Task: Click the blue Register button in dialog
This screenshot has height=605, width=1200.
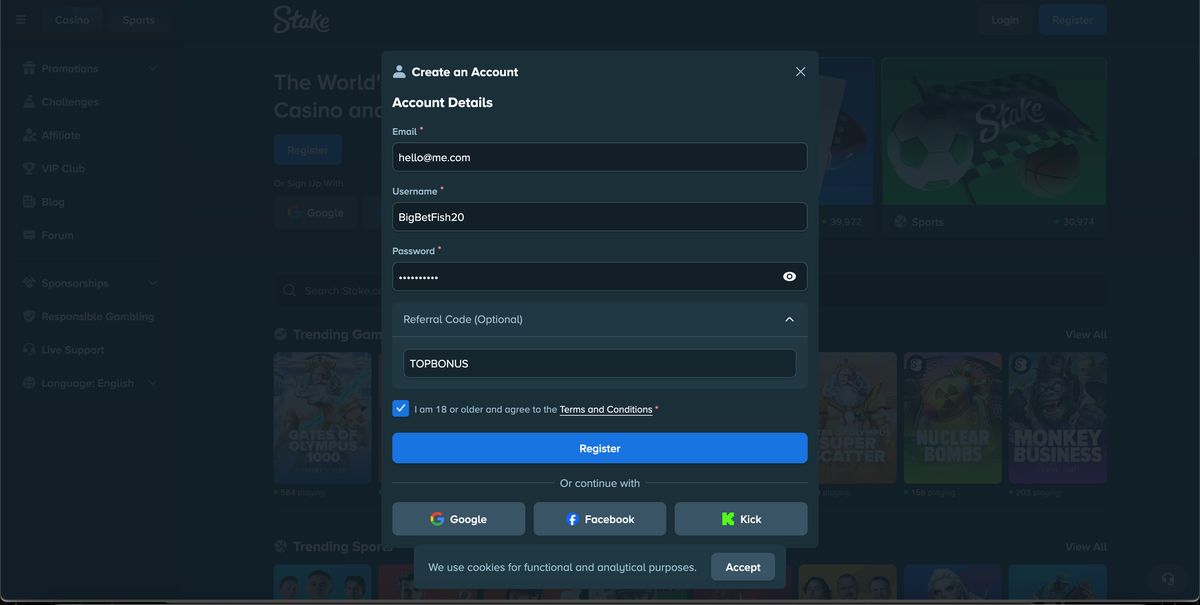Action: pyautogui.click(x=600, y=448)
